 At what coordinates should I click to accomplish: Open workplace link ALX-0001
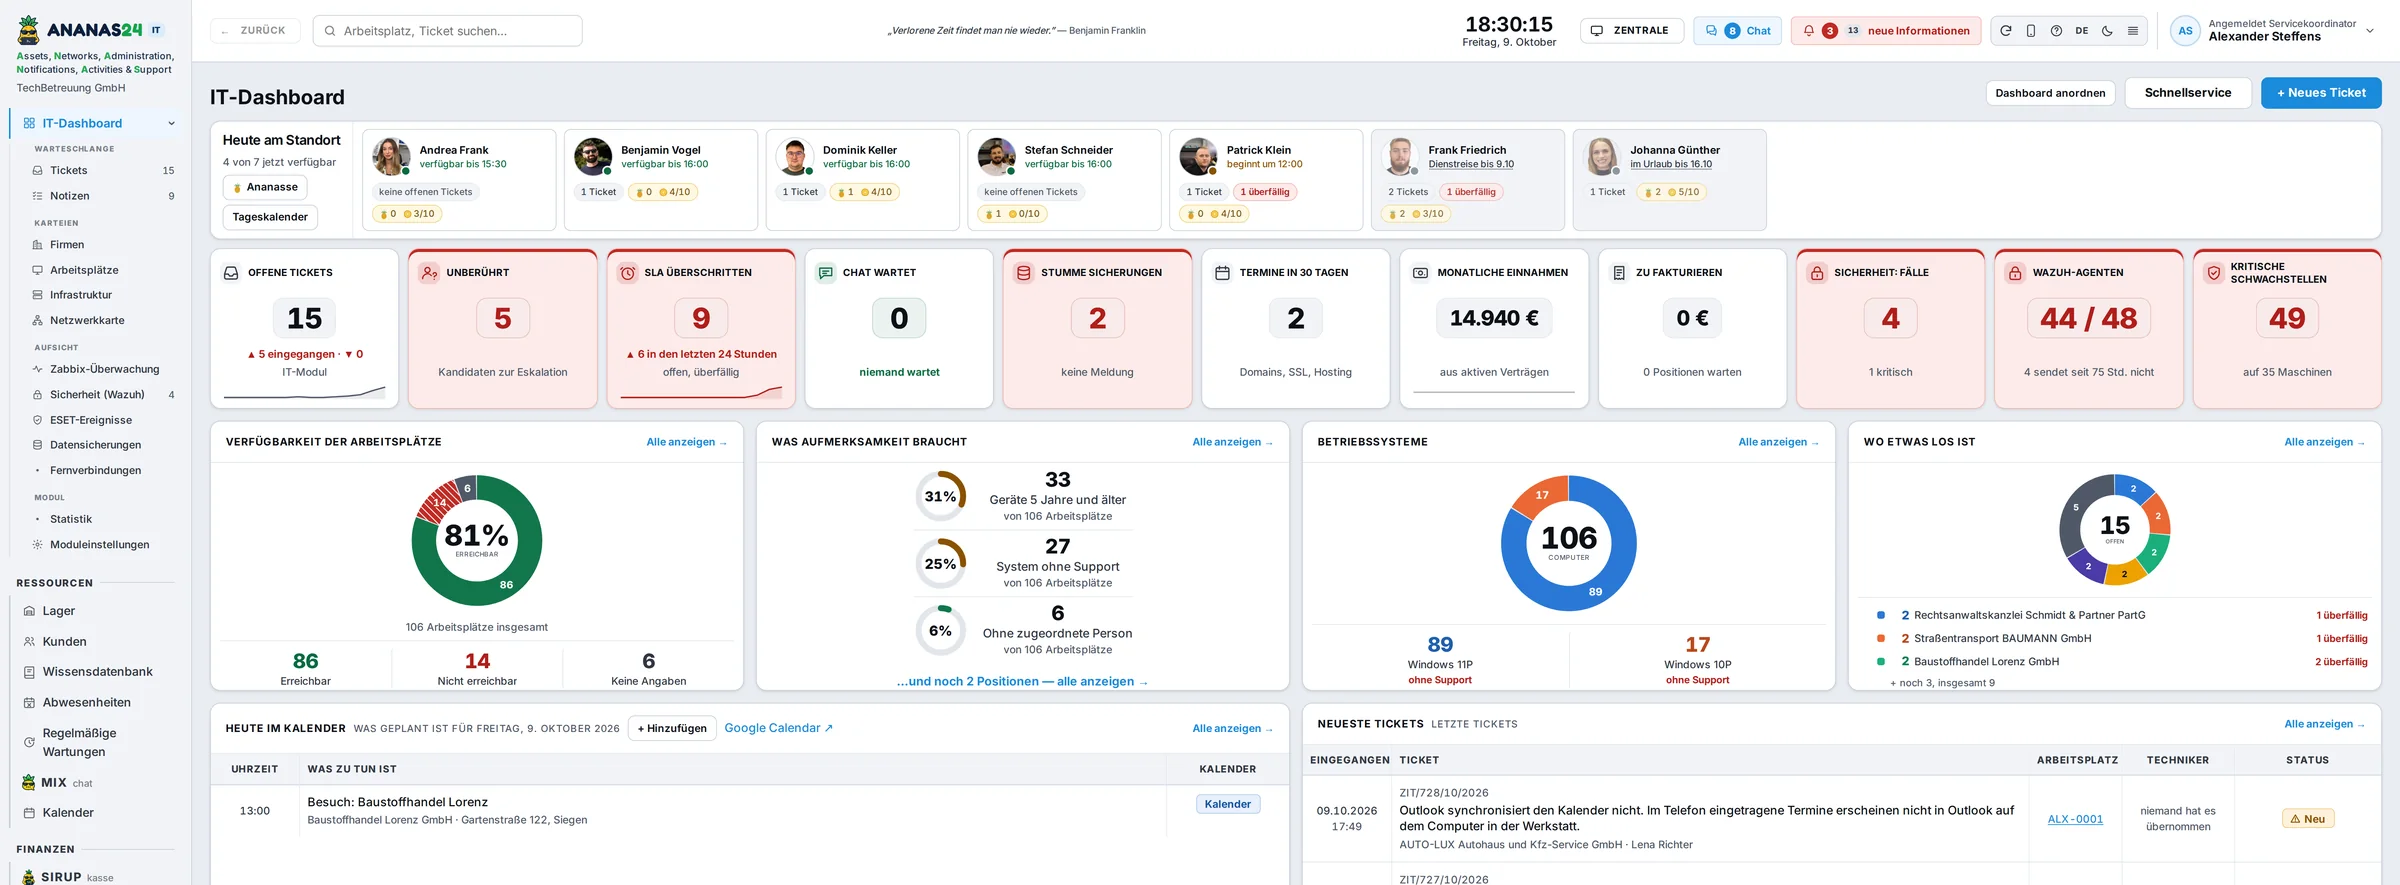coord(2075,819)
